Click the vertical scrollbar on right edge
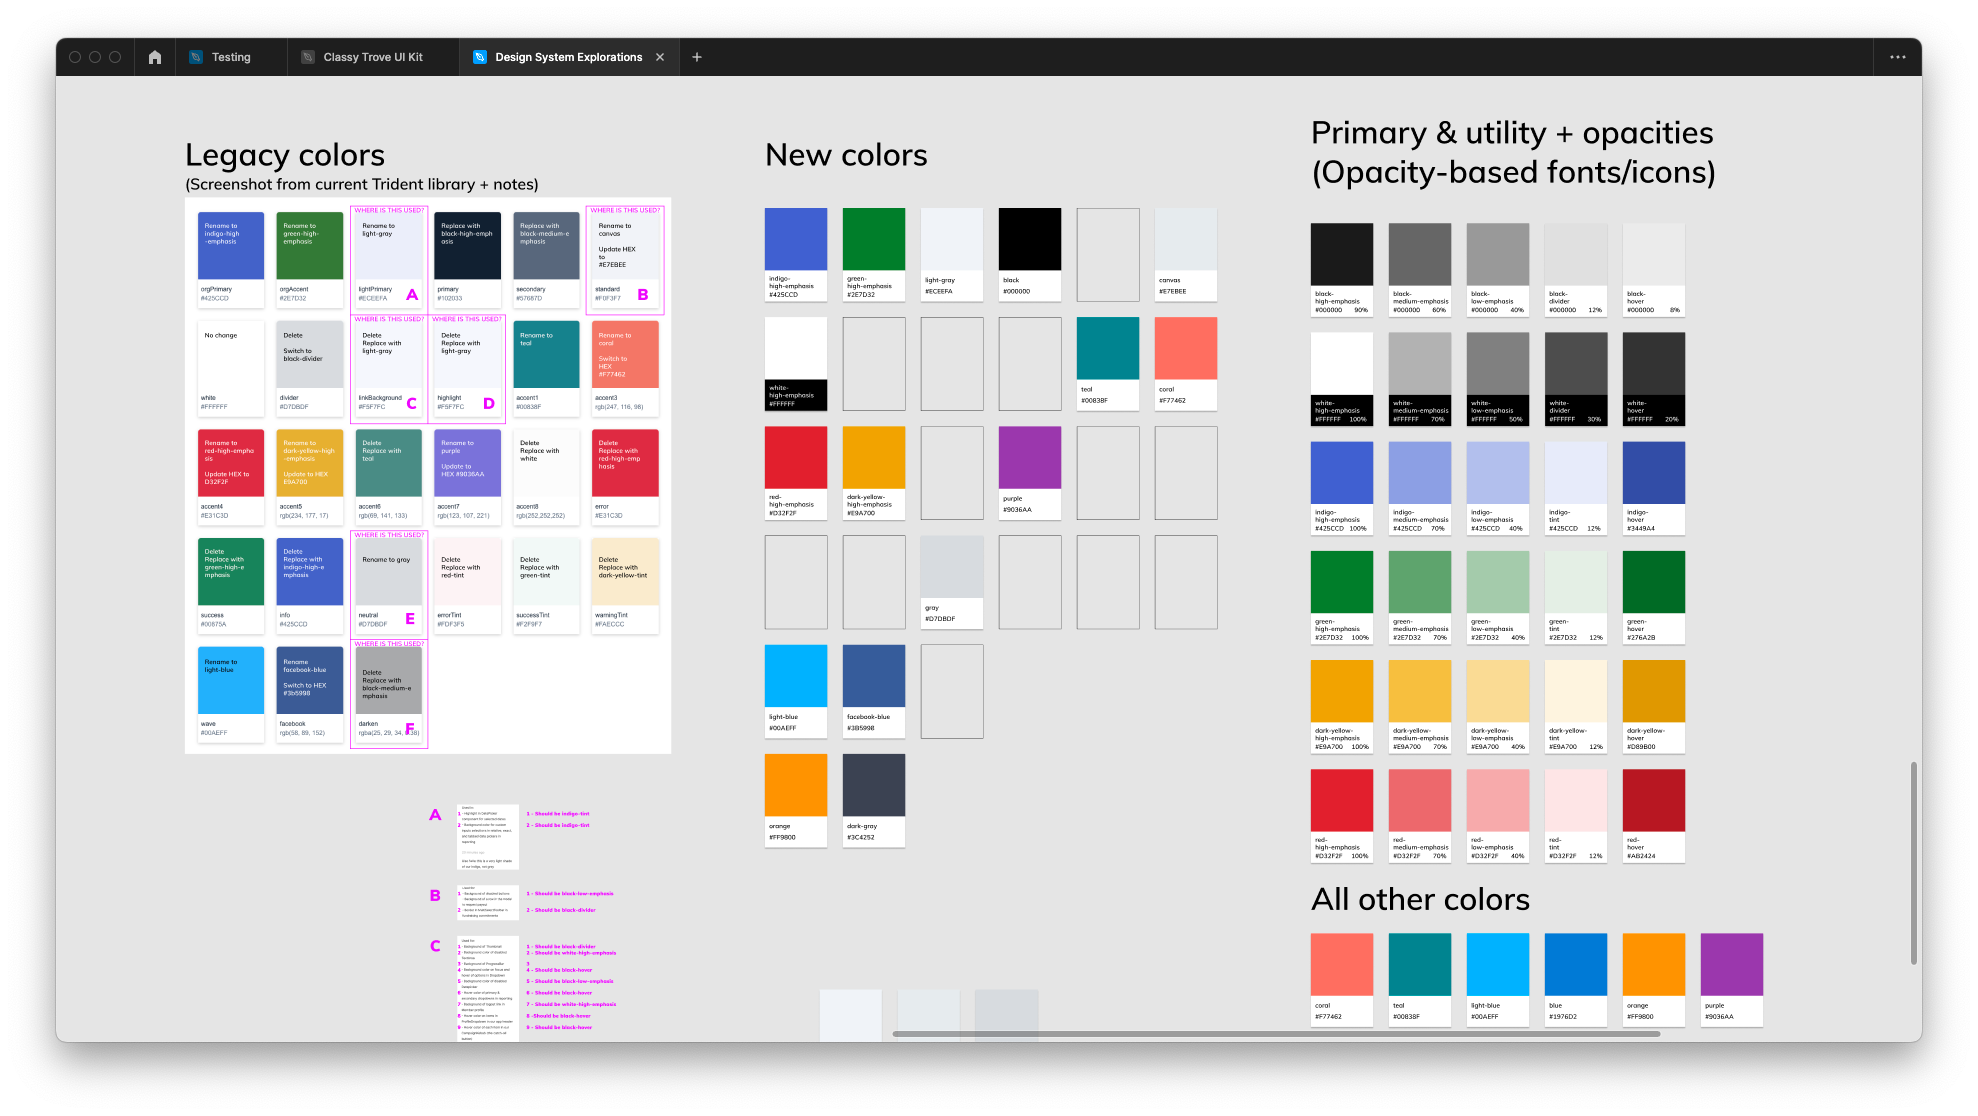The width and height of the screenshot is (1978, 1116). [1913, 862]
